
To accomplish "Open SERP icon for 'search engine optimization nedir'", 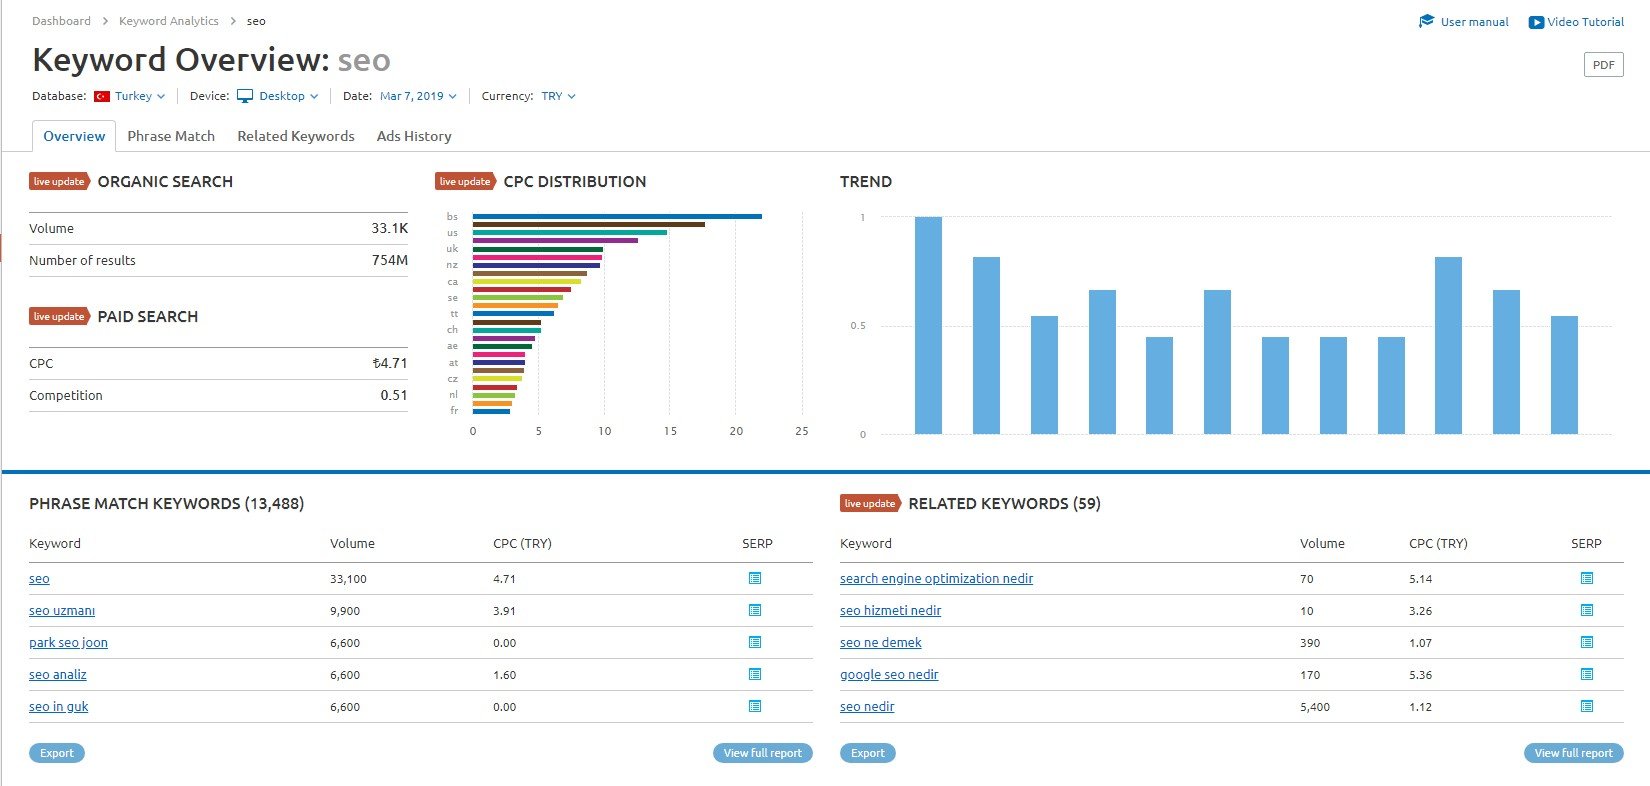I will coord(1586,578).
